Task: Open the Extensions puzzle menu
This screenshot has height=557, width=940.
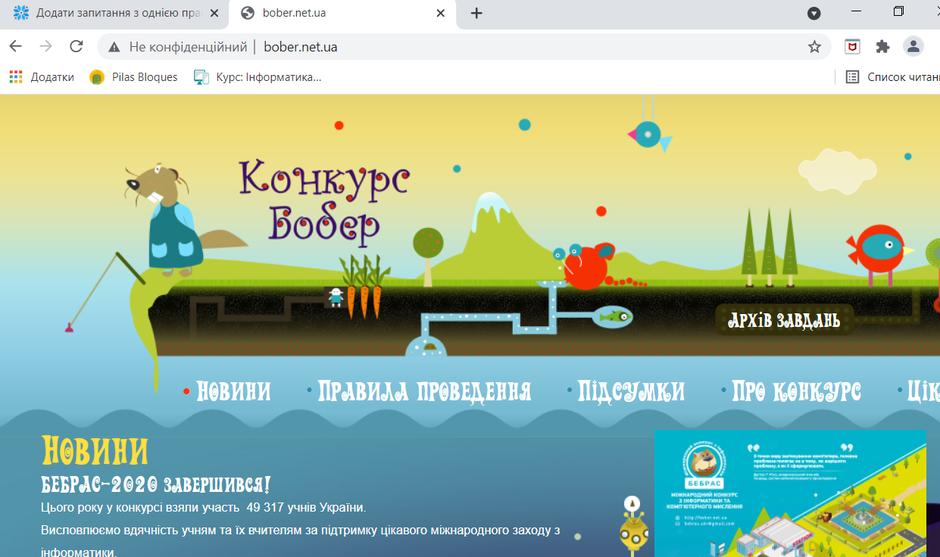Action: 882,47
